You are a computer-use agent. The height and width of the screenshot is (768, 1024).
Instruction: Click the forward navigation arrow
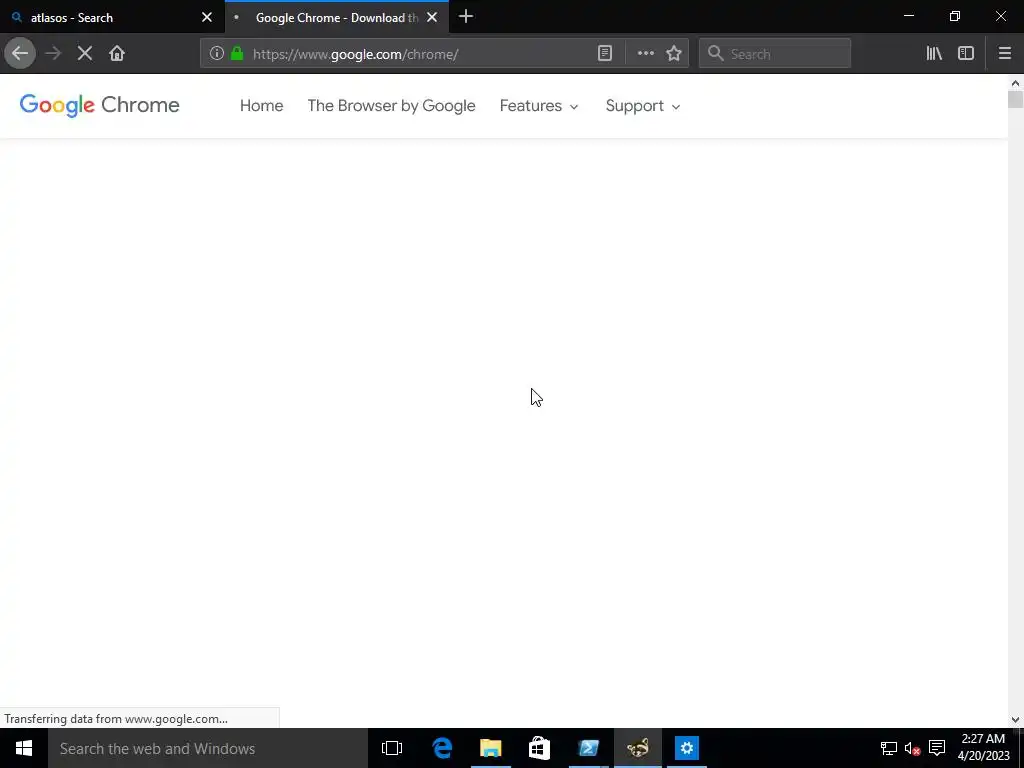(x=53, y=54)
